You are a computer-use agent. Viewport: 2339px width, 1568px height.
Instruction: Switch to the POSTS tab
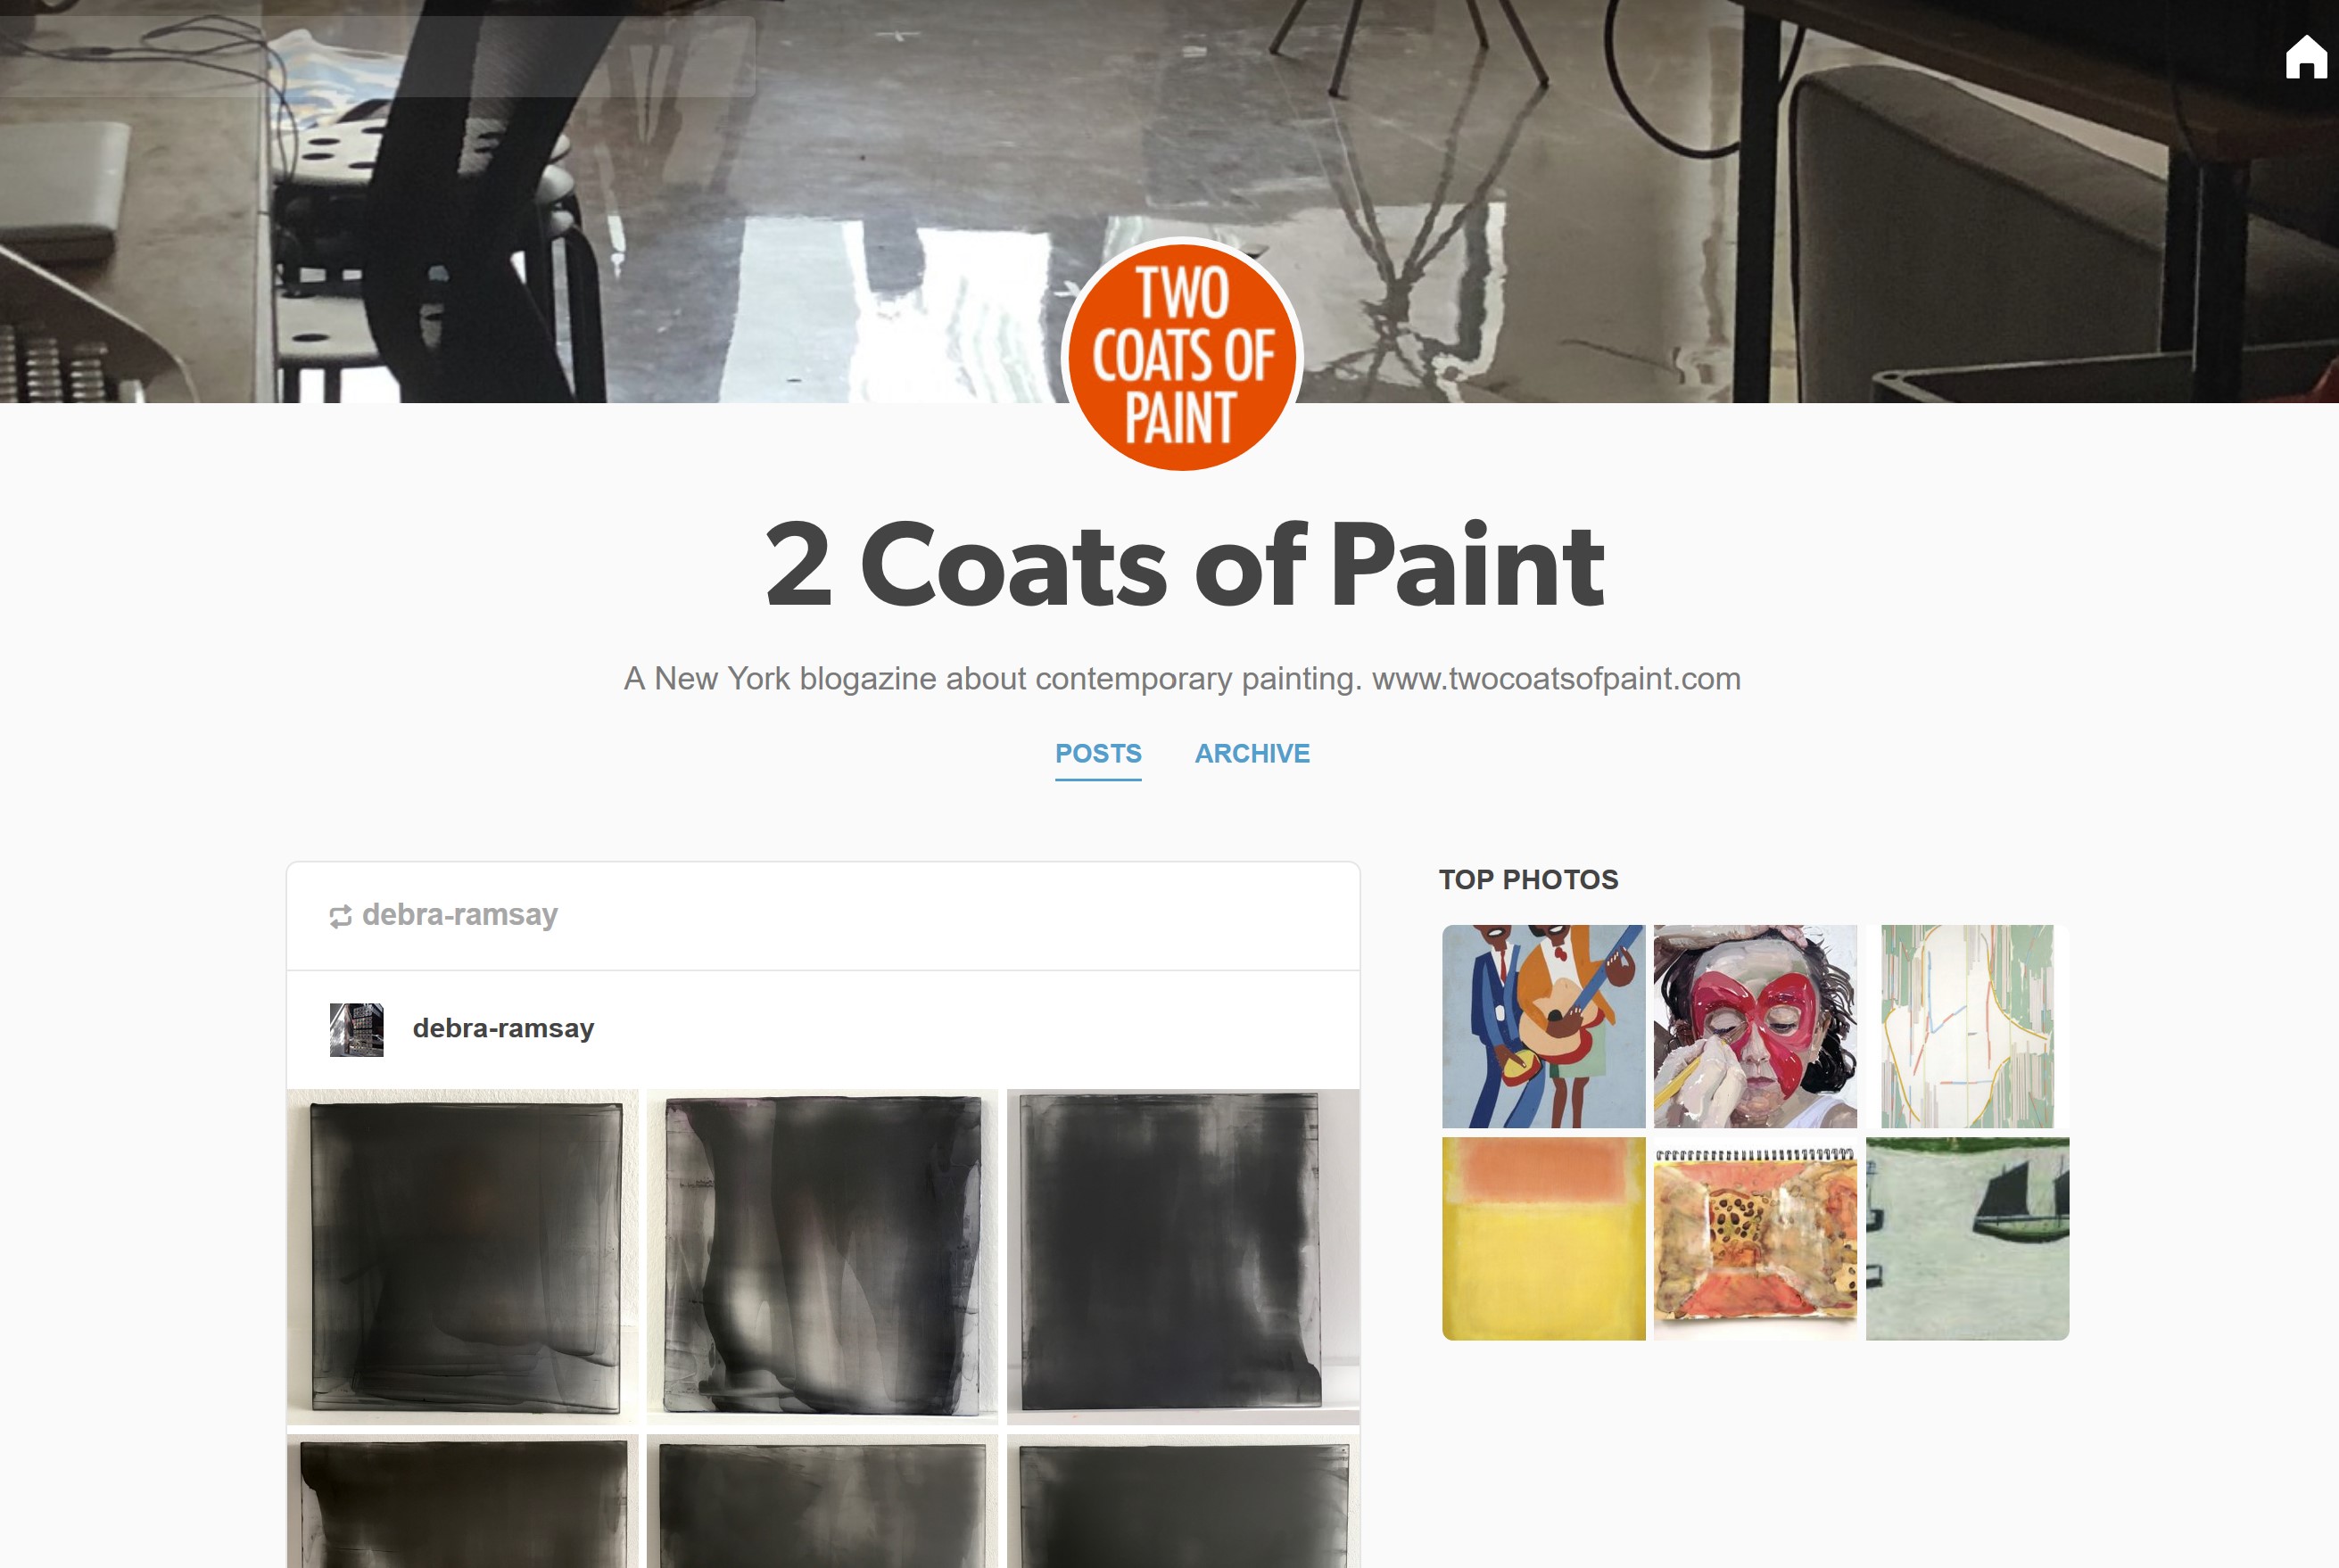click(x=1098, y=753)
